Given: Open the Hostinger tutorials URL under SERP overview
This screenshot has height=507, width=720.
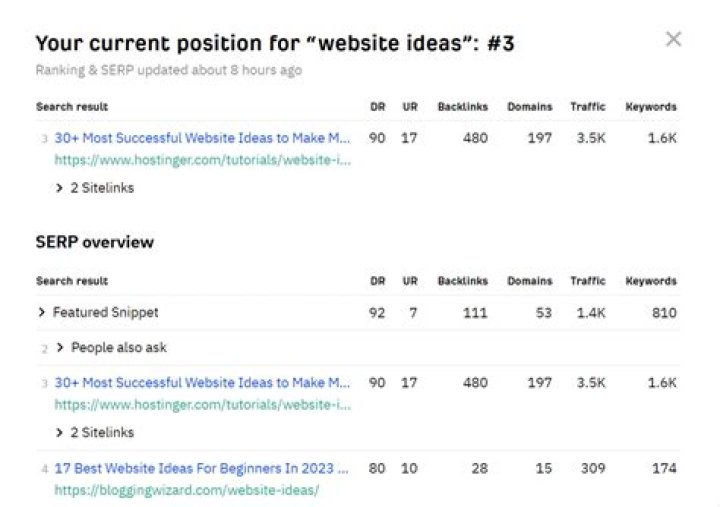Looking at the screenshot, I should click(202, 405).
